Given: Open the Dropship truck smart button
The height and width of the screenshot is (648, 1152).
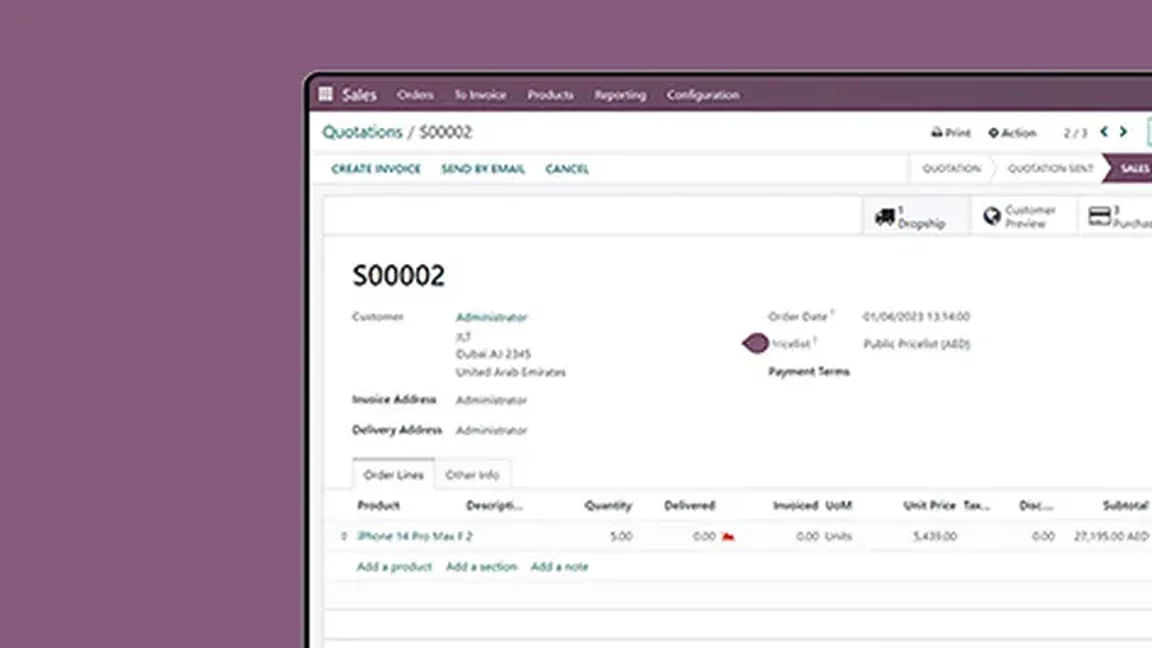Looking at the screenshot, I should click(915, 217).
